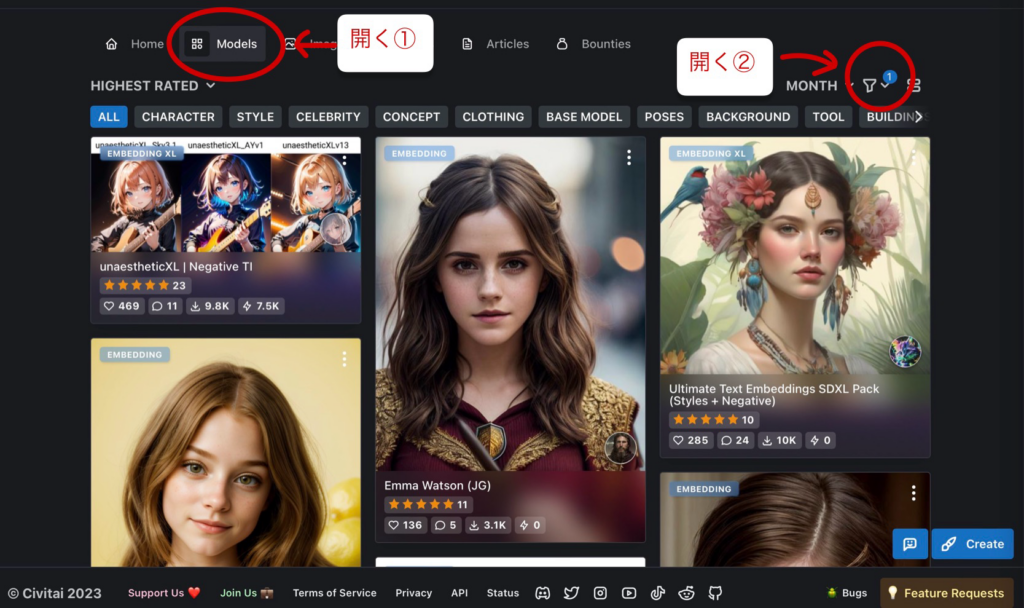1024x608 pixels.
Task: Go to the Models tab
Action: pos(225,44)
